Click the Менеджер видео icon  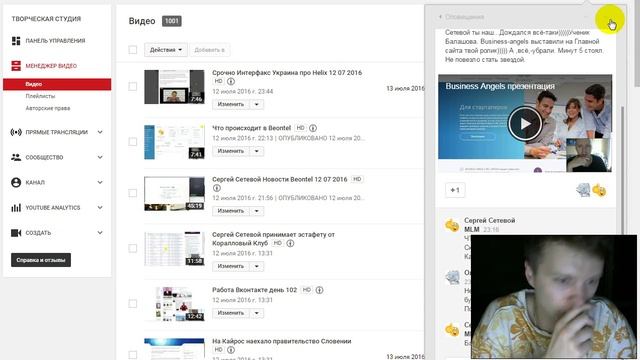[x=16, y=66]
